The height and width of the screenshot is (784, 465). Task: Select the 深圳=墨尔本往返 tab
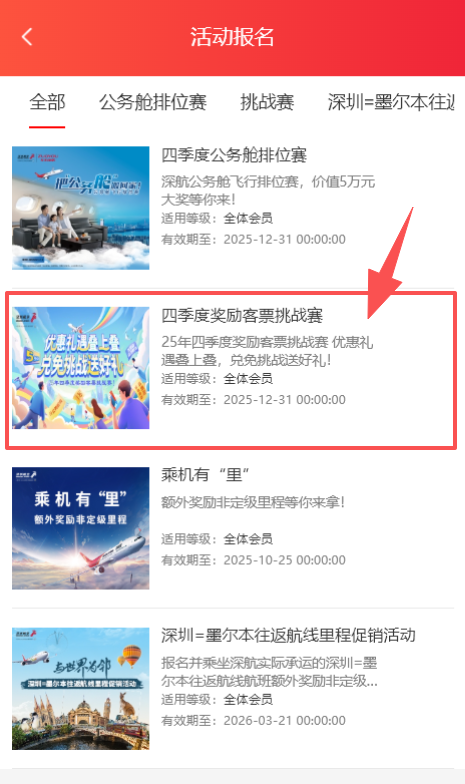tap(390, 102)
